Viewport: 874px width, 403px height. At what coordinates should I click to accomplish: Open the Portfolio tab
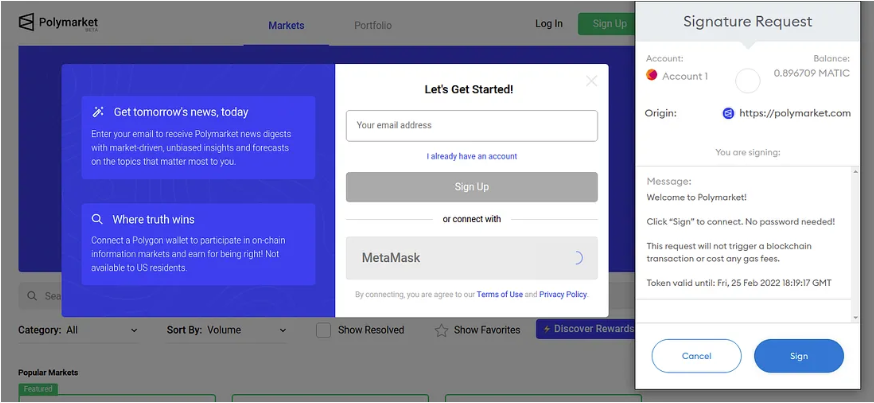click(x=373, y=25)
